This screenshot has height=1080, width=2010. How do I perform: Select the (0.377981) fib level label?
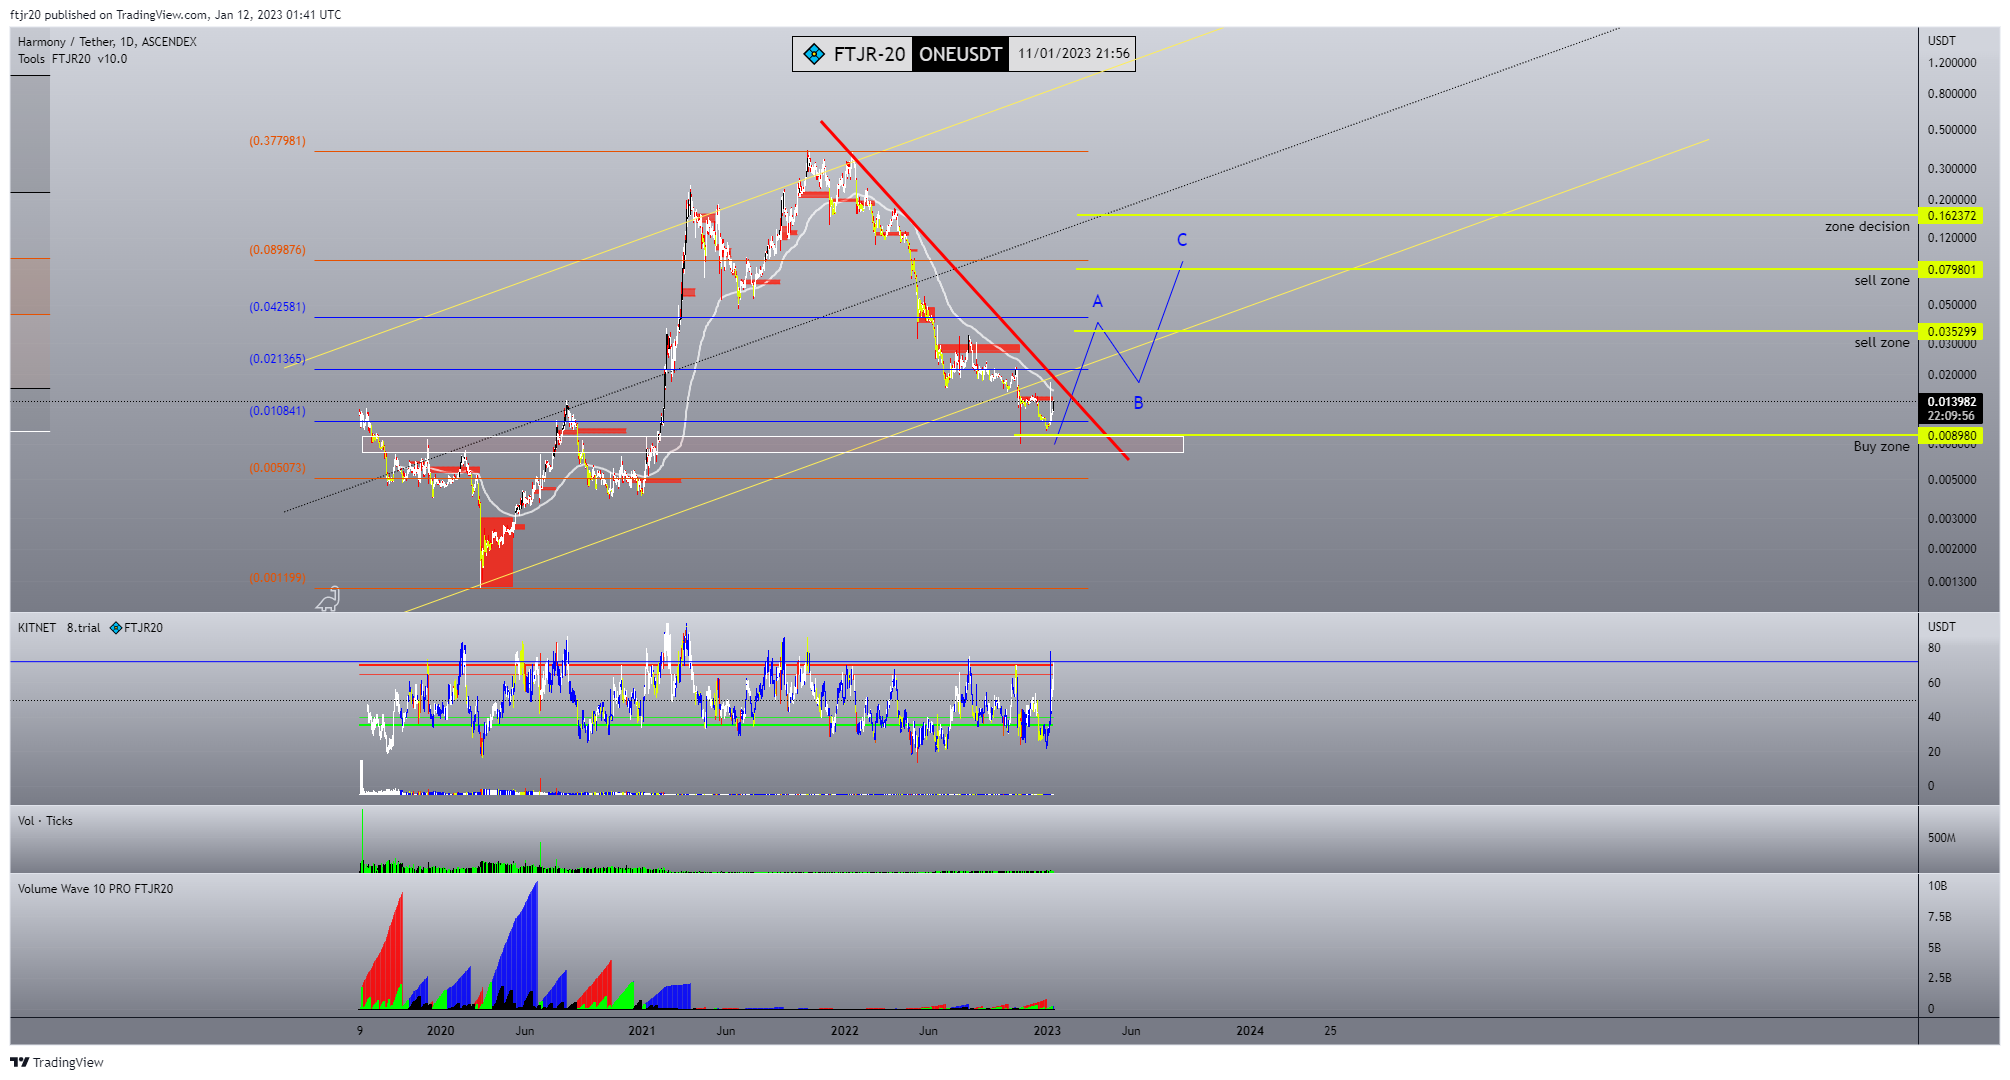pyautogui.click(x=278, y=141)
